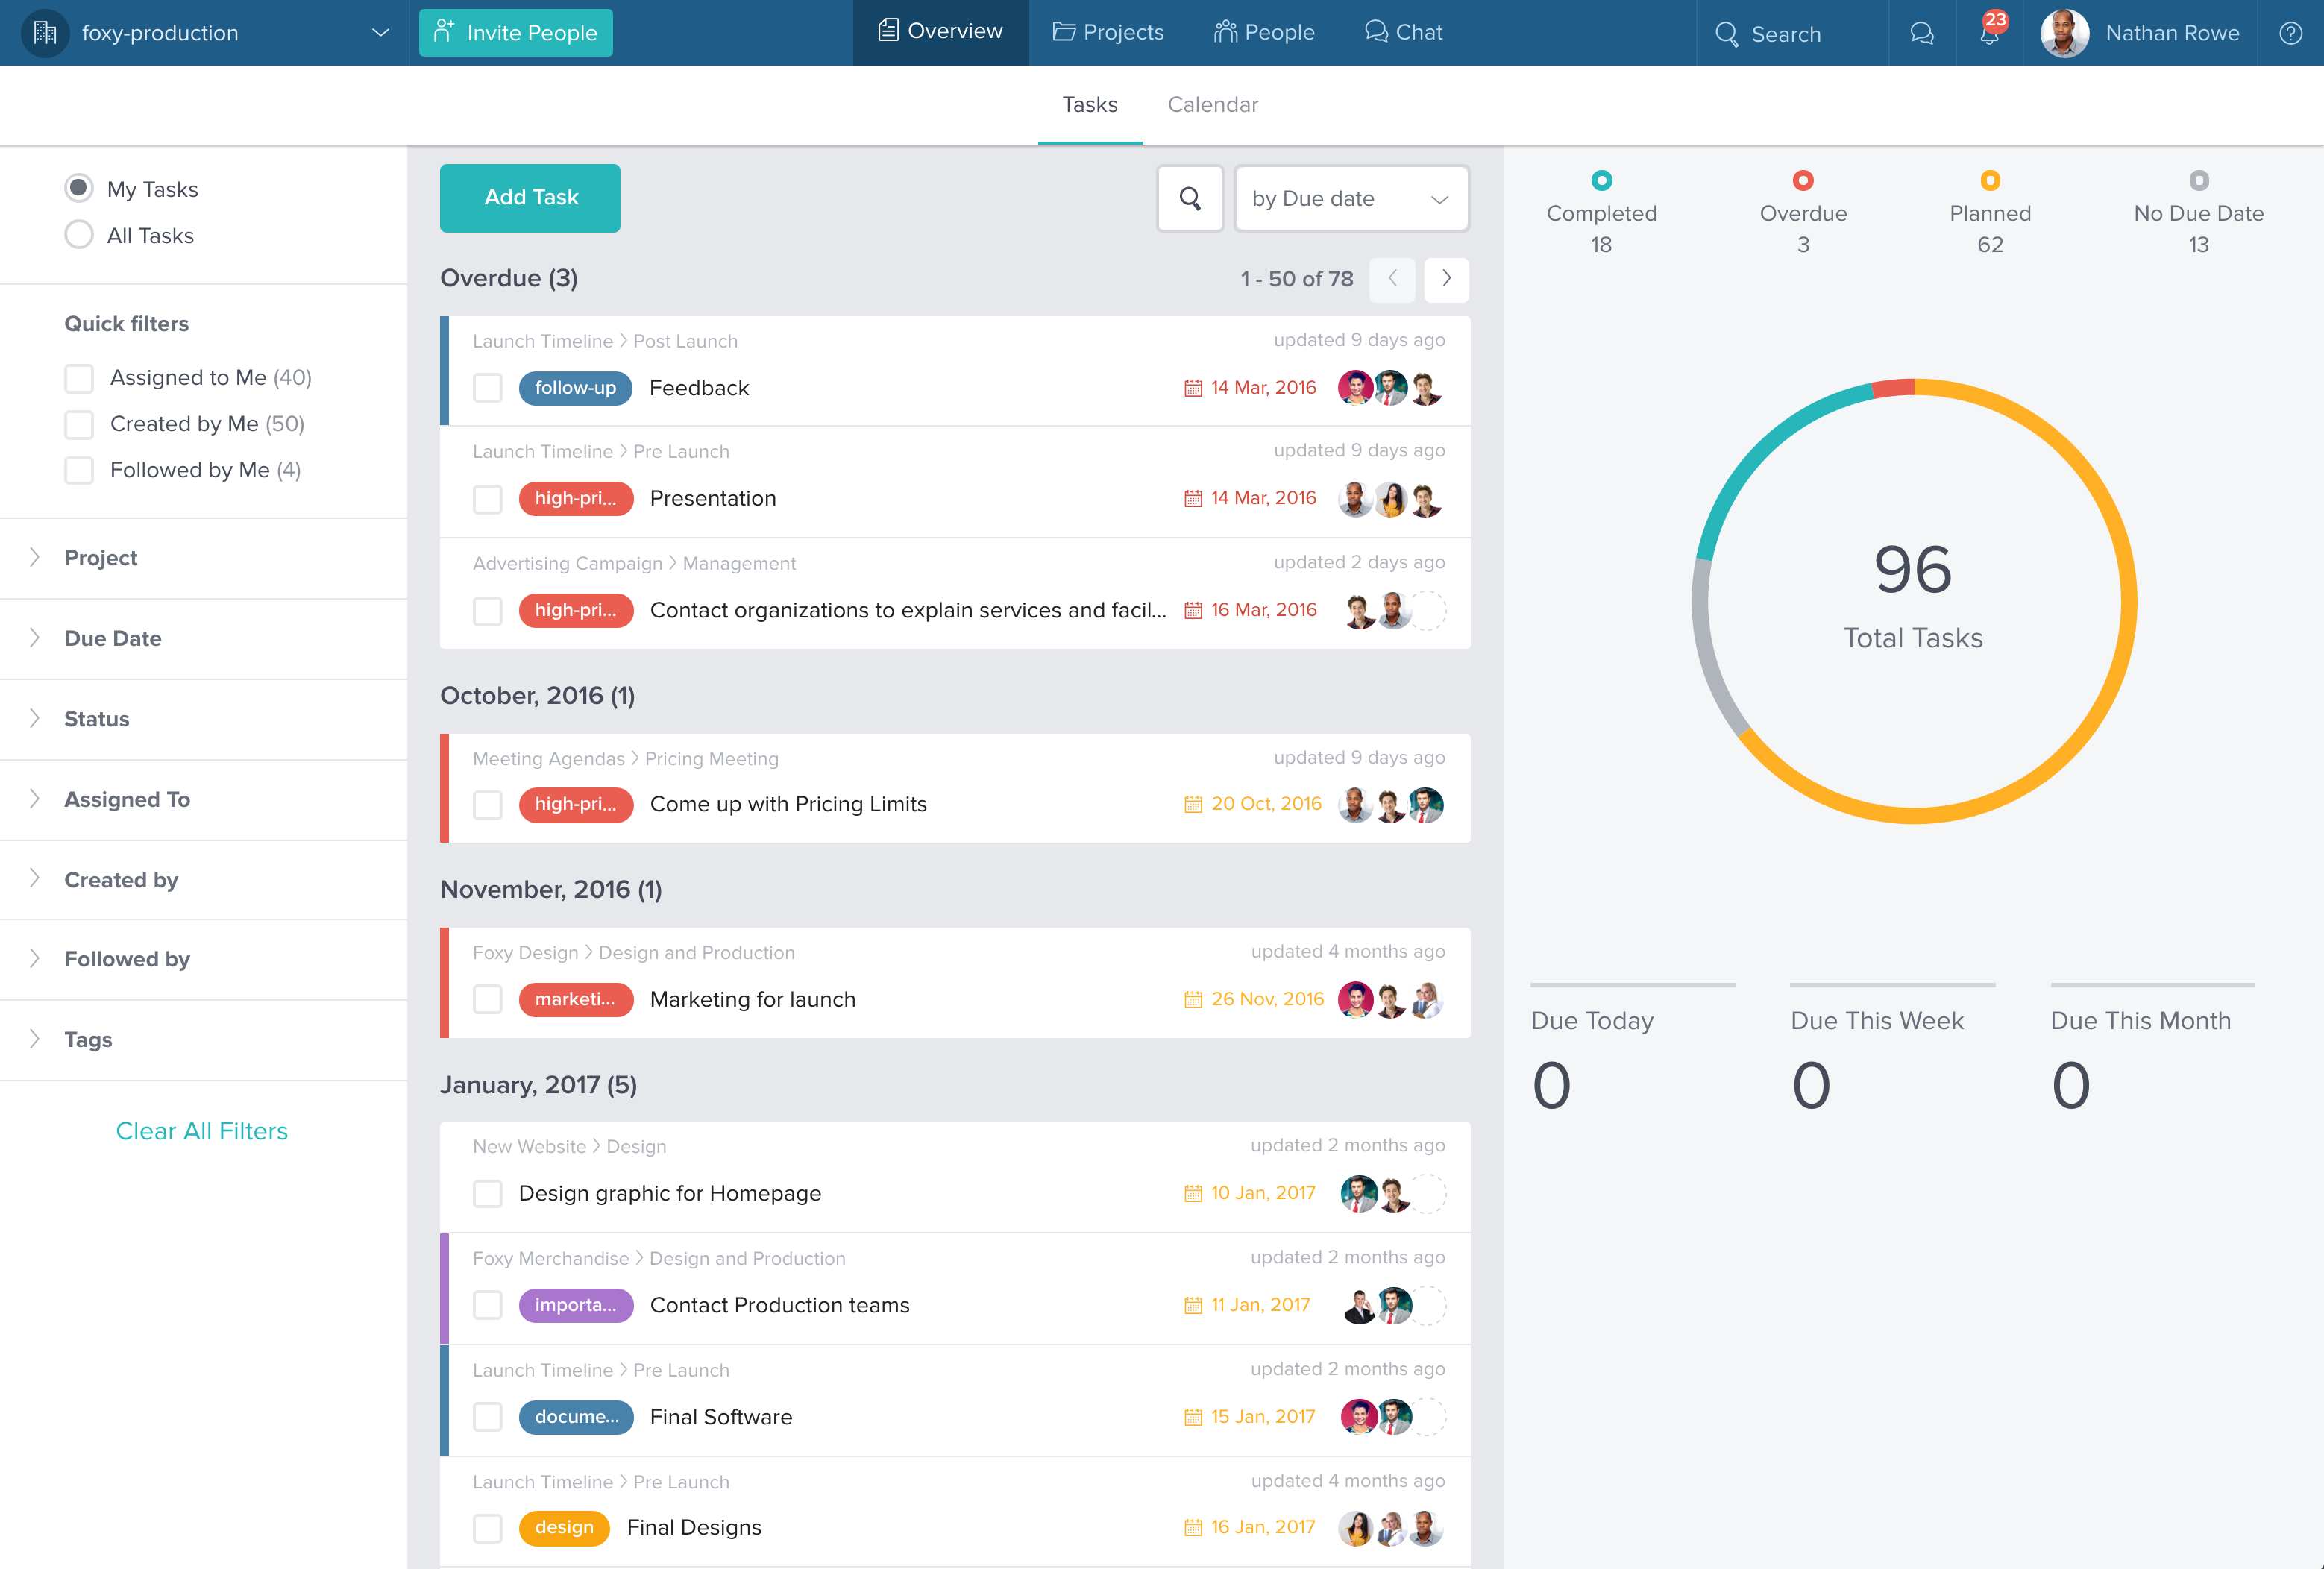This screenshot has width=2324, height=1569.
Task: Click the Completed tasks icon
Action: 1601,180
